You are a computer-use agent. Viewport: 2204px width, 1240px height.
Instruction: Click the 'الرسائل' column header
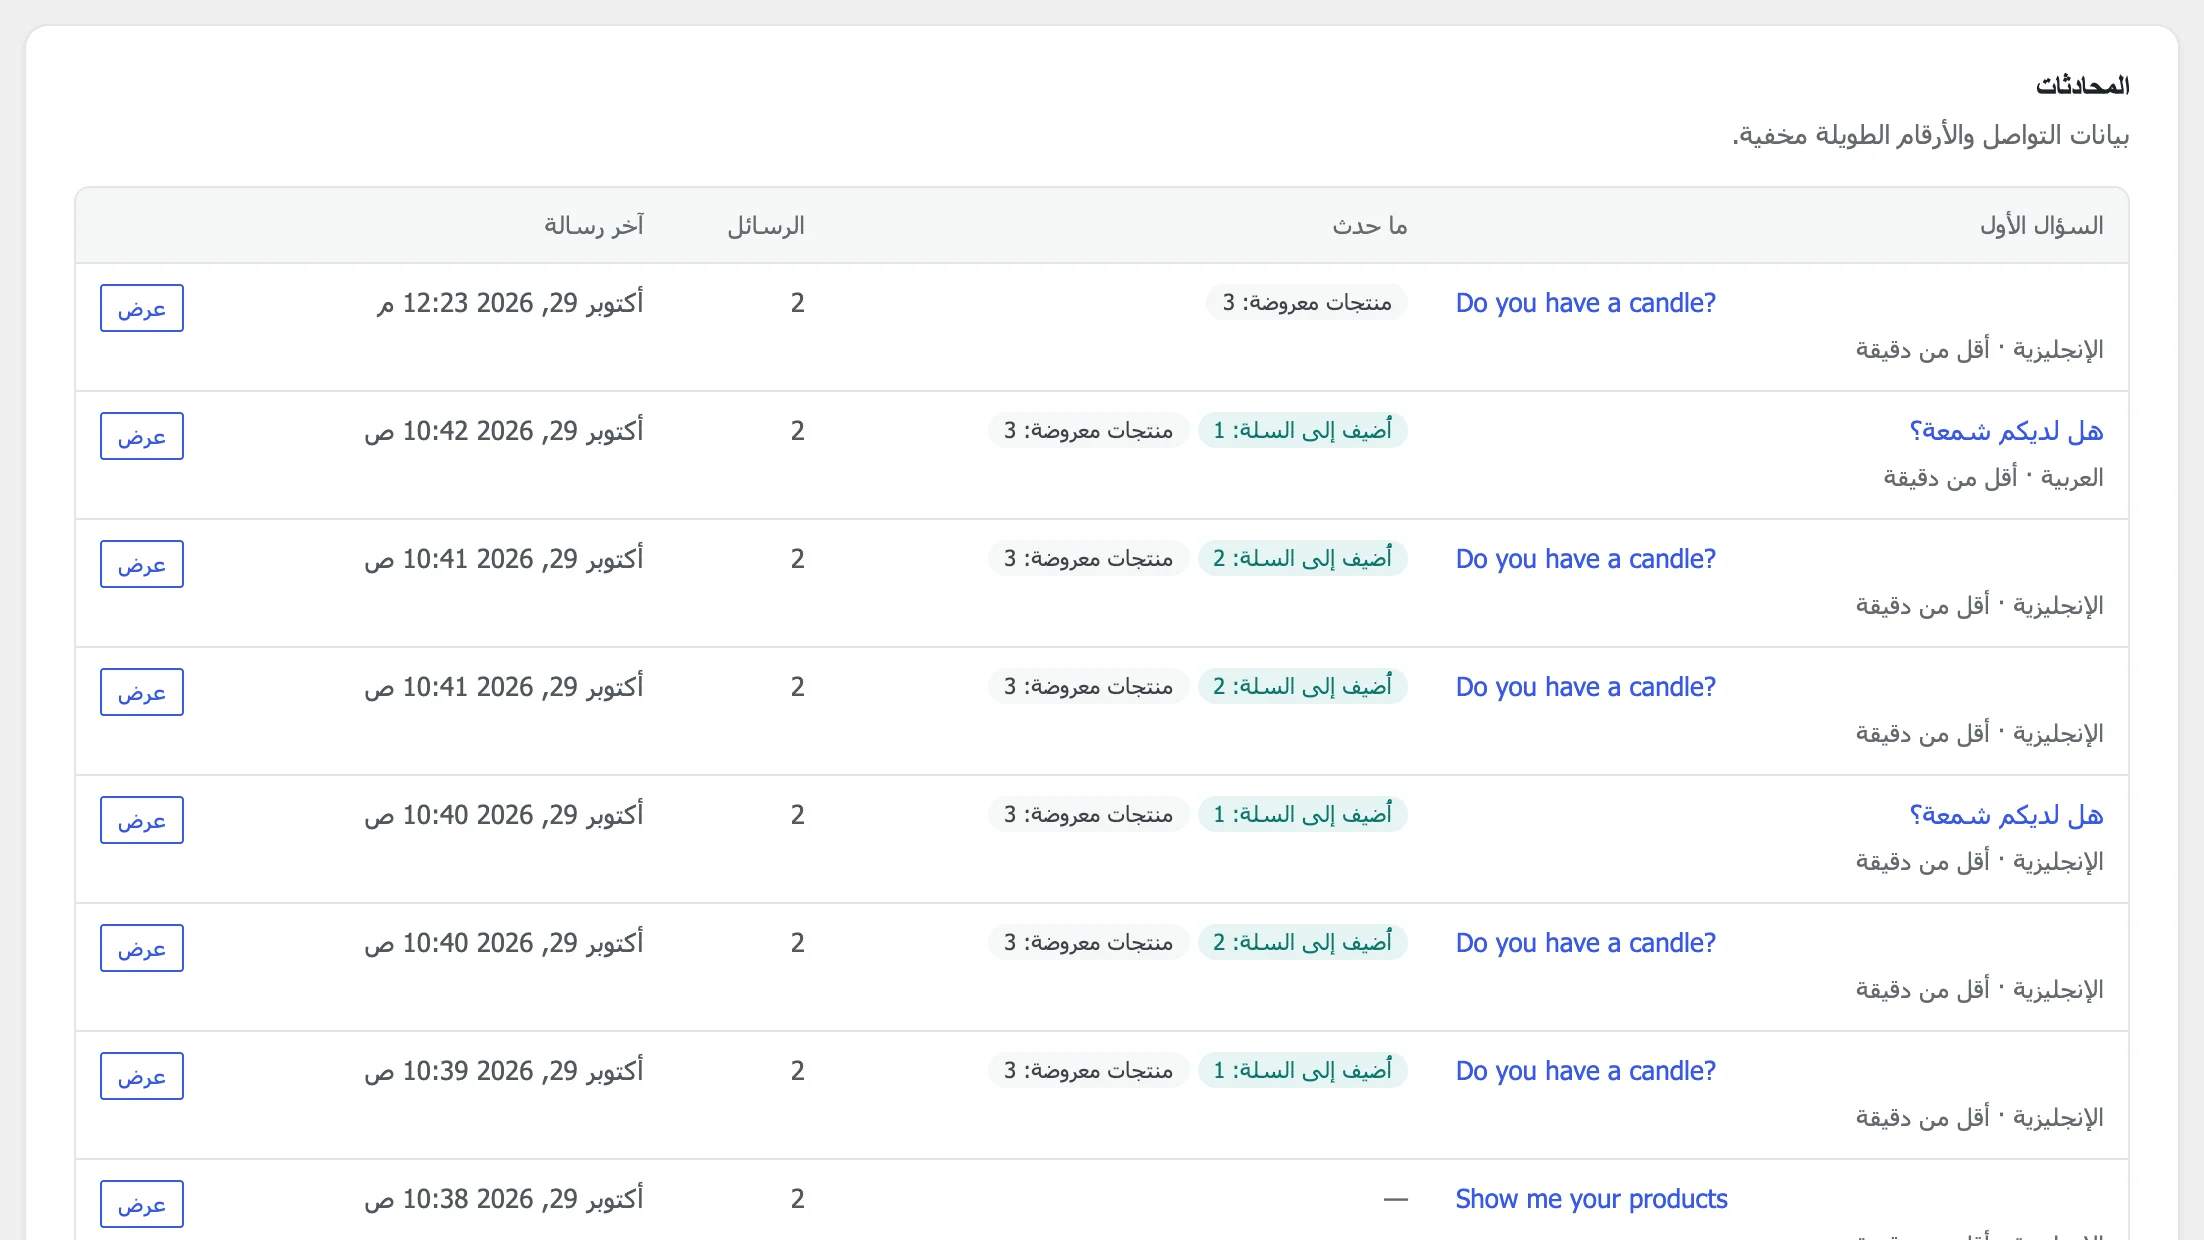(766, 226)
